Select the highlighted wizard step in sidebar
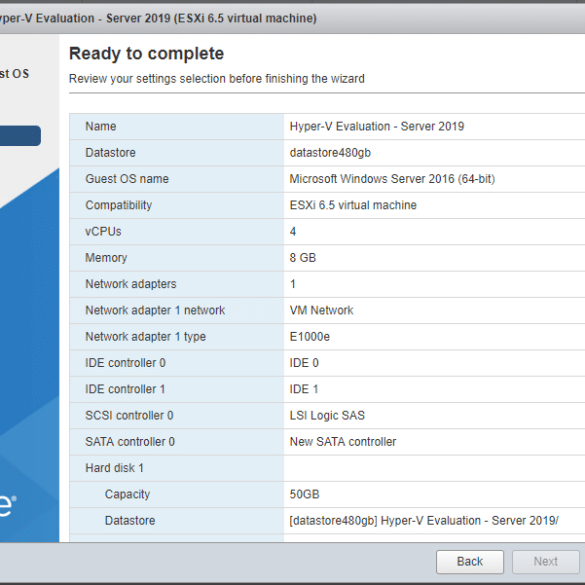The height and width of the screenshot is (585, 585). pos(20,135)
